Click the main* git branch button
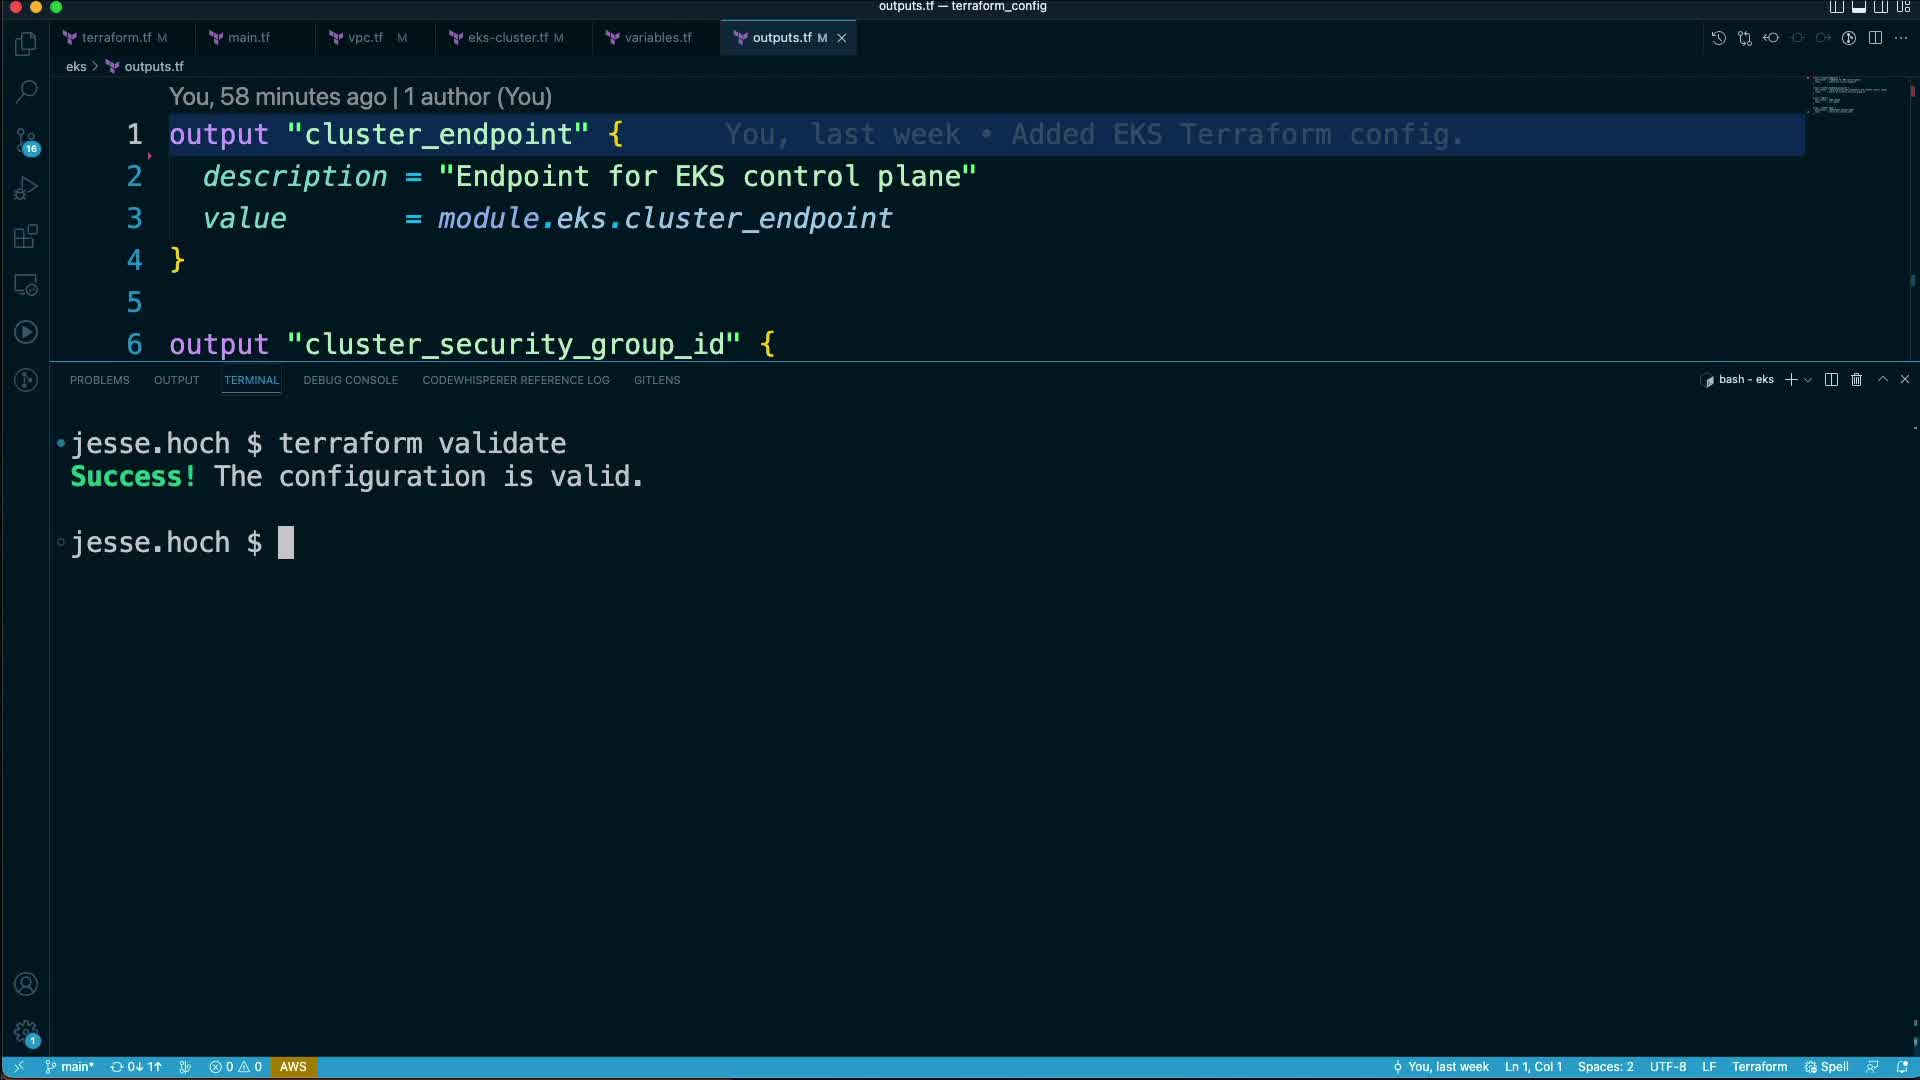This screenshot has height=1080, width=1920. coord(69,1067)
